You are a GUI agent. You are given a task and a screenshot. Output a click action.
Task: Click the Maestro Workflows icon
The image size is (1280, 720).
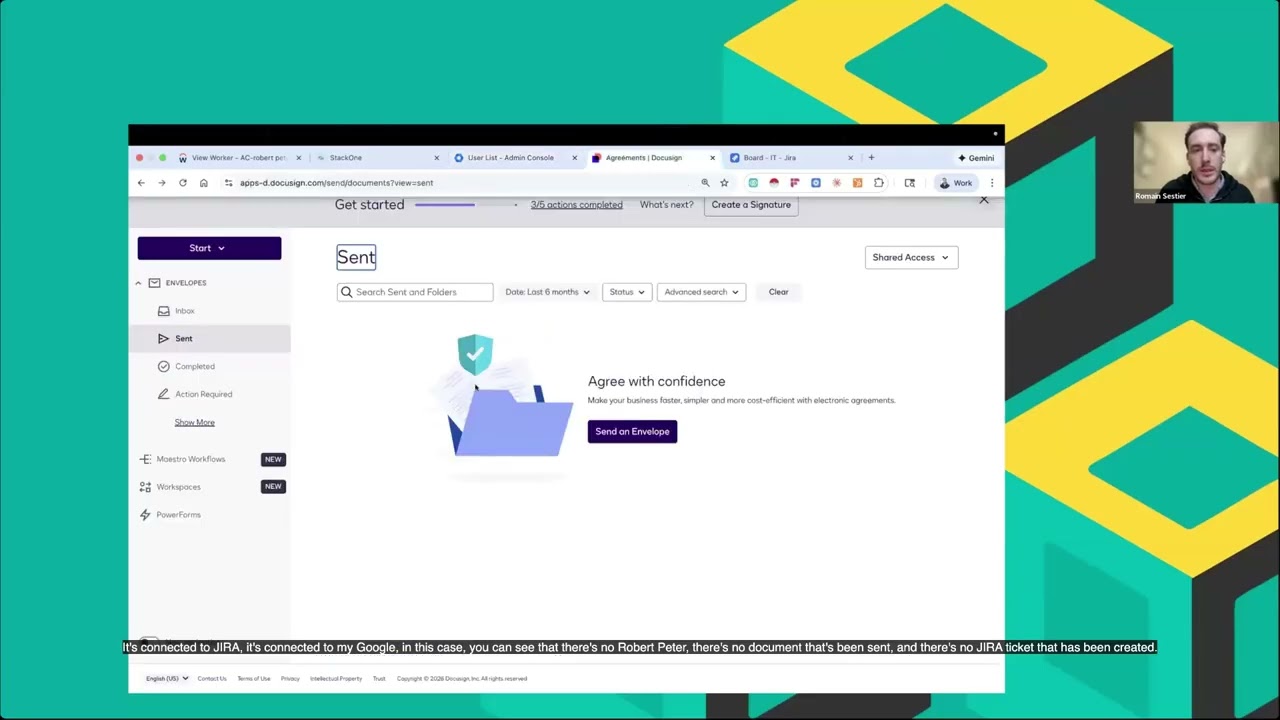click(x=145, y=459)
